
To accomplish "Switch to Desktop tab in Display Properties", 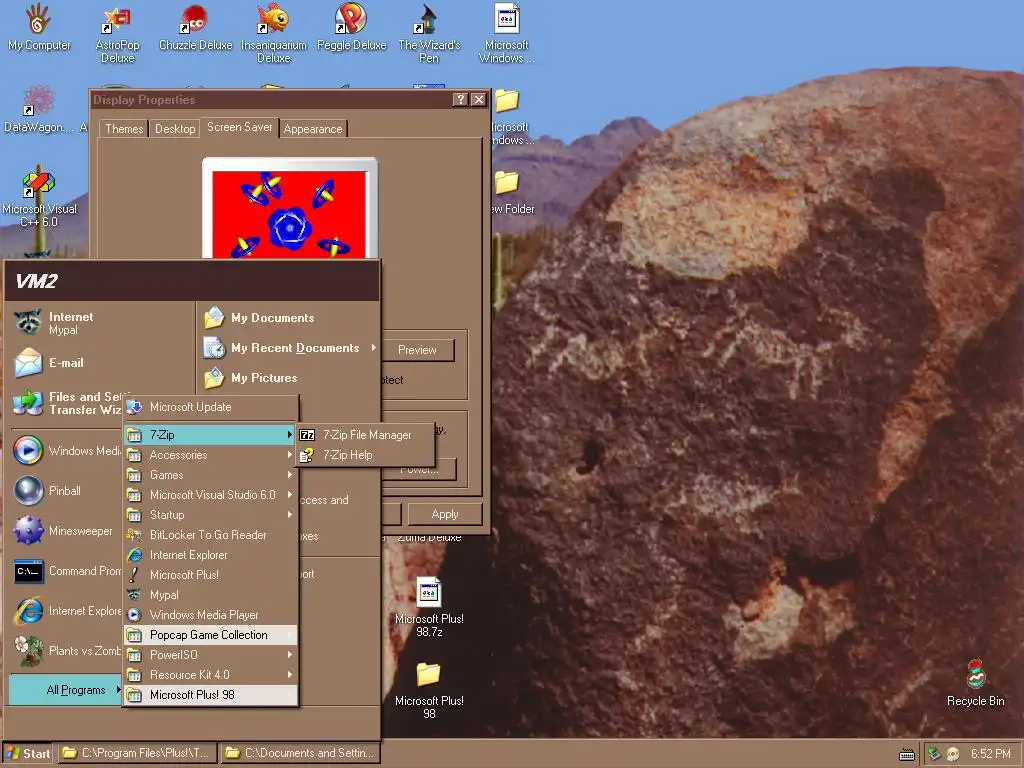I will 174,129.
